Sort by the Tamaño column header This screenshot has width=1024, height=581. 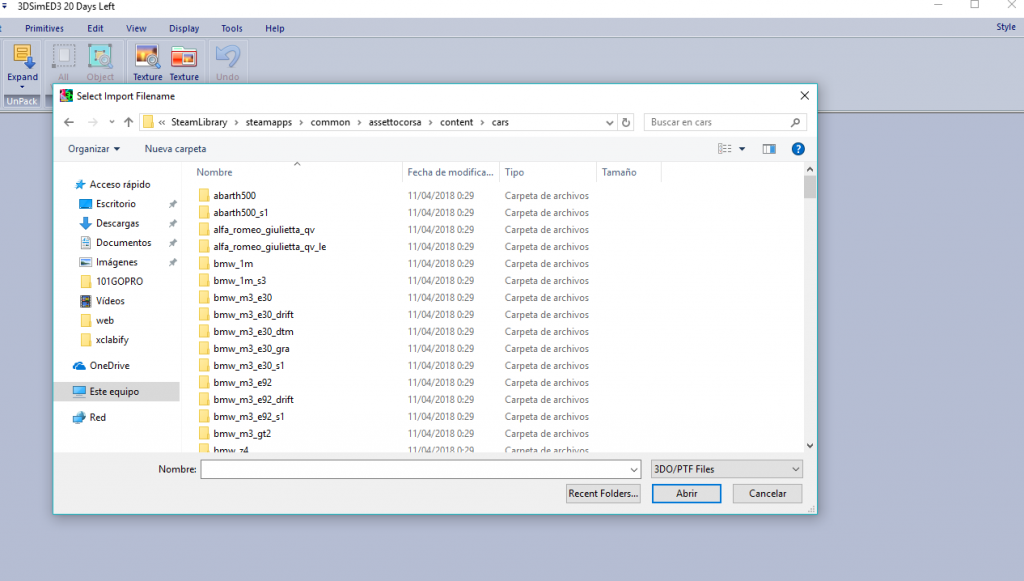(619, 172)
